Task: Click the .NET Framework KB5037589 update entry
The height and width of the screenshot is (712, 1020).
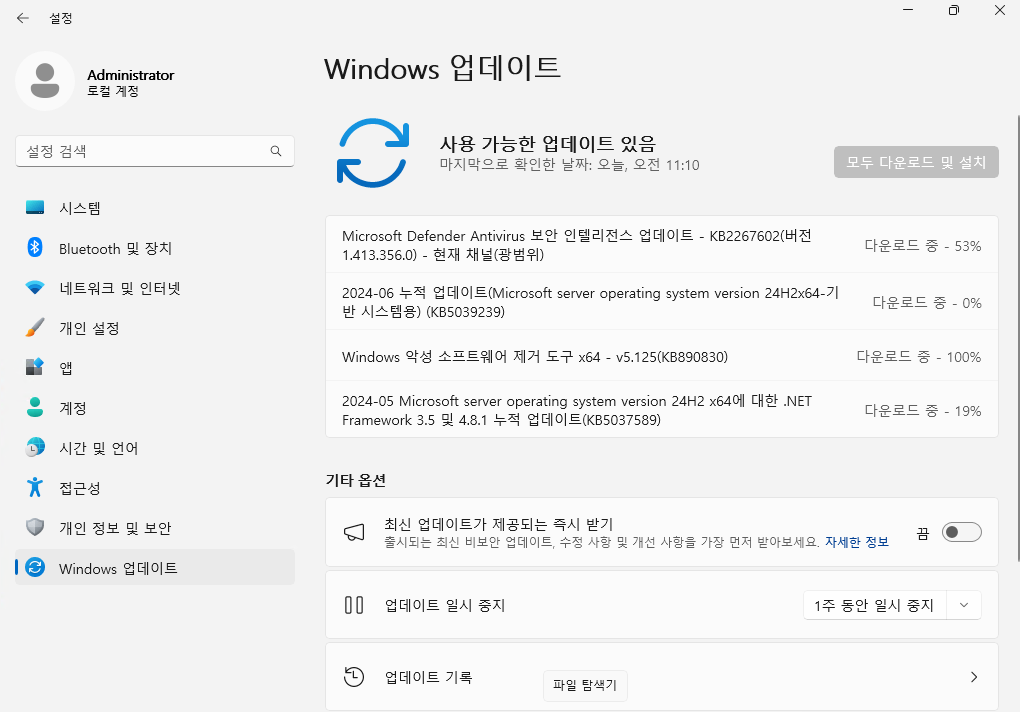Action: click(x=662, y=410)
